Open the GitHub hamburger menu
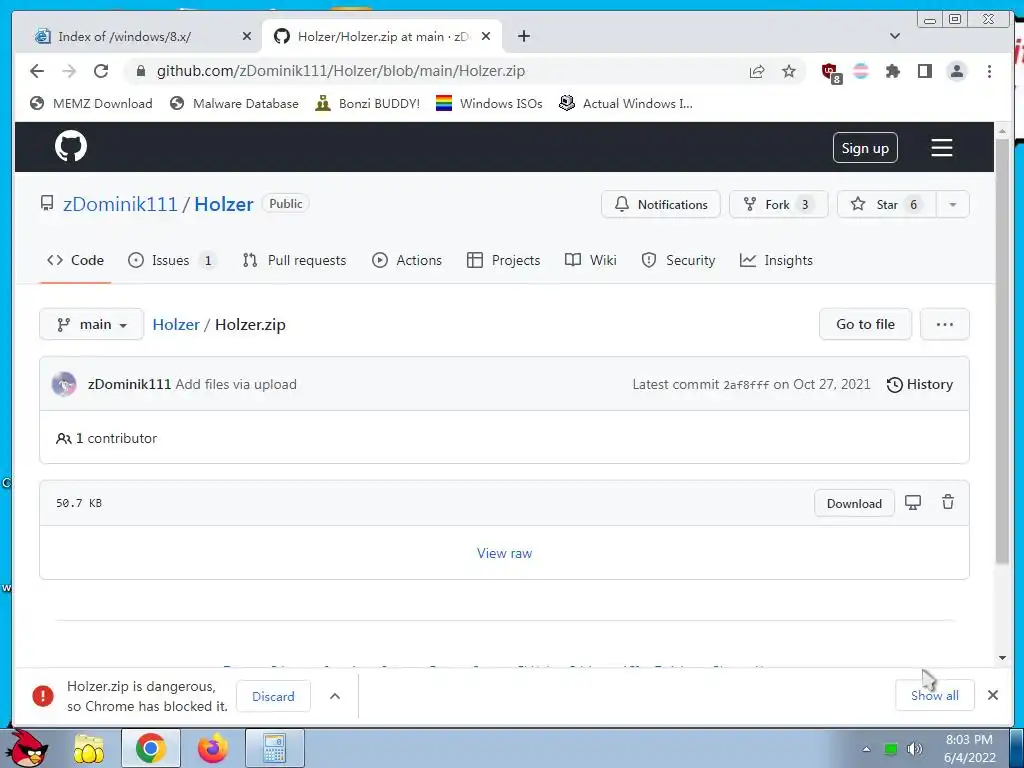The height and width of the screenshot is (768, 1024). coord(941,148)
